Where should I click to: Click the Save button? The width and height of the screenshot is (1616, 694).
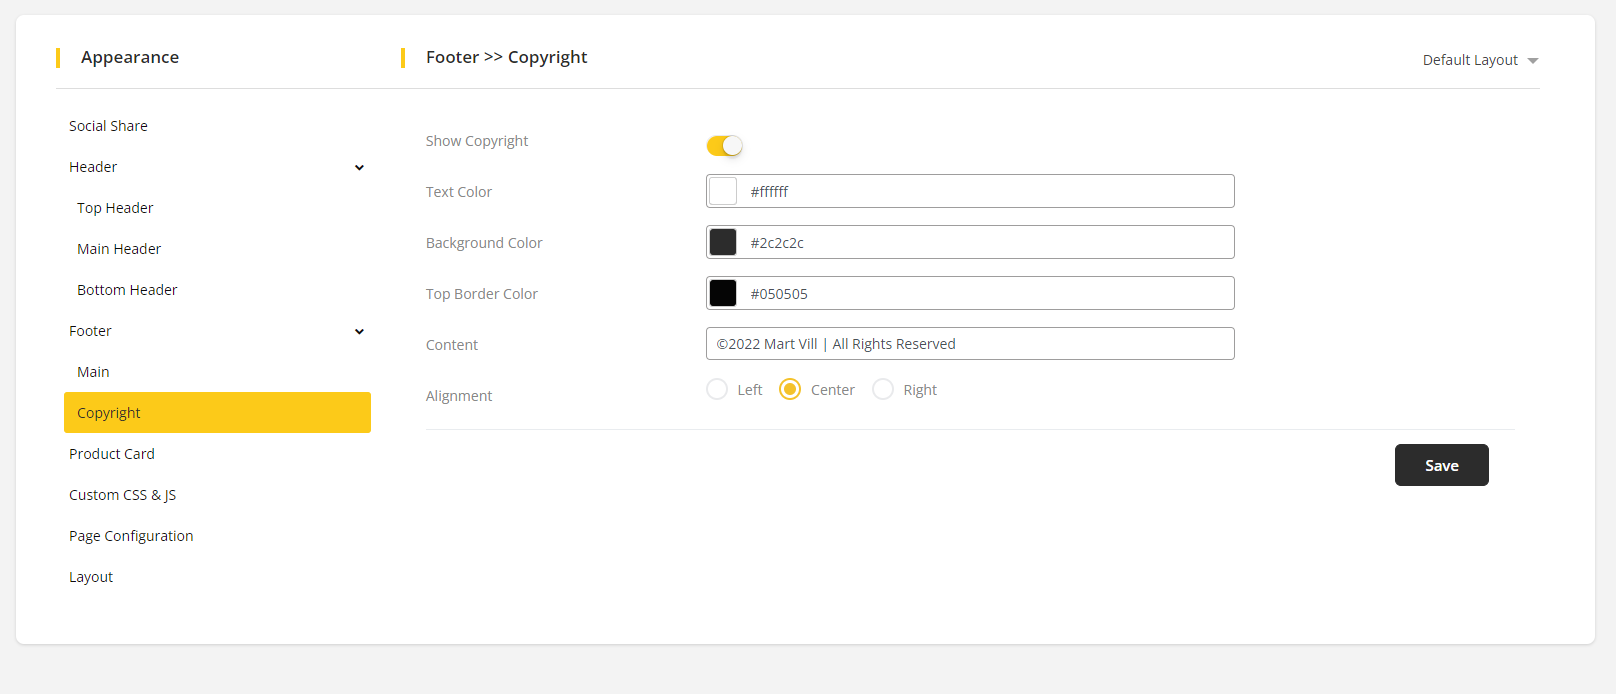coord(1441,465)
